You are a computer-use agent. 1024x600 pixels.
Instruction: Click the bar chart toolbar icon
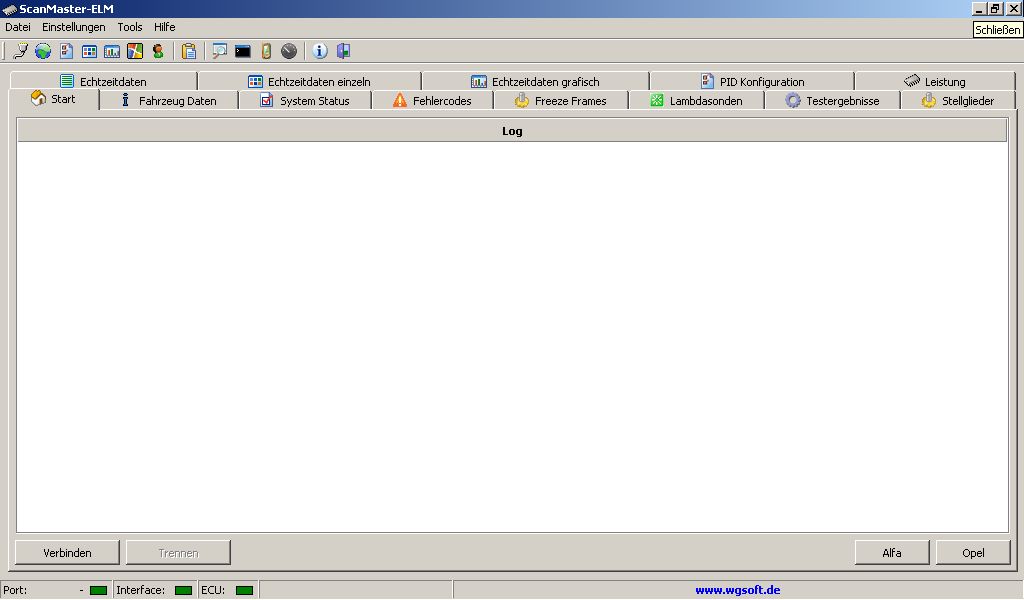pos(112,51)
